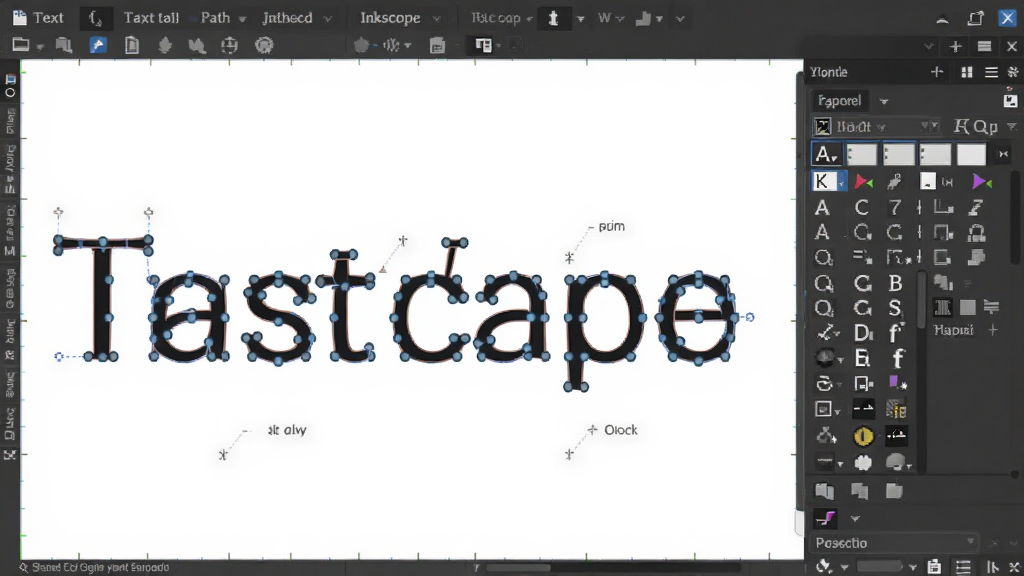Click the braces icon next to Text
1024x576 pixels.
coord(95,18)
